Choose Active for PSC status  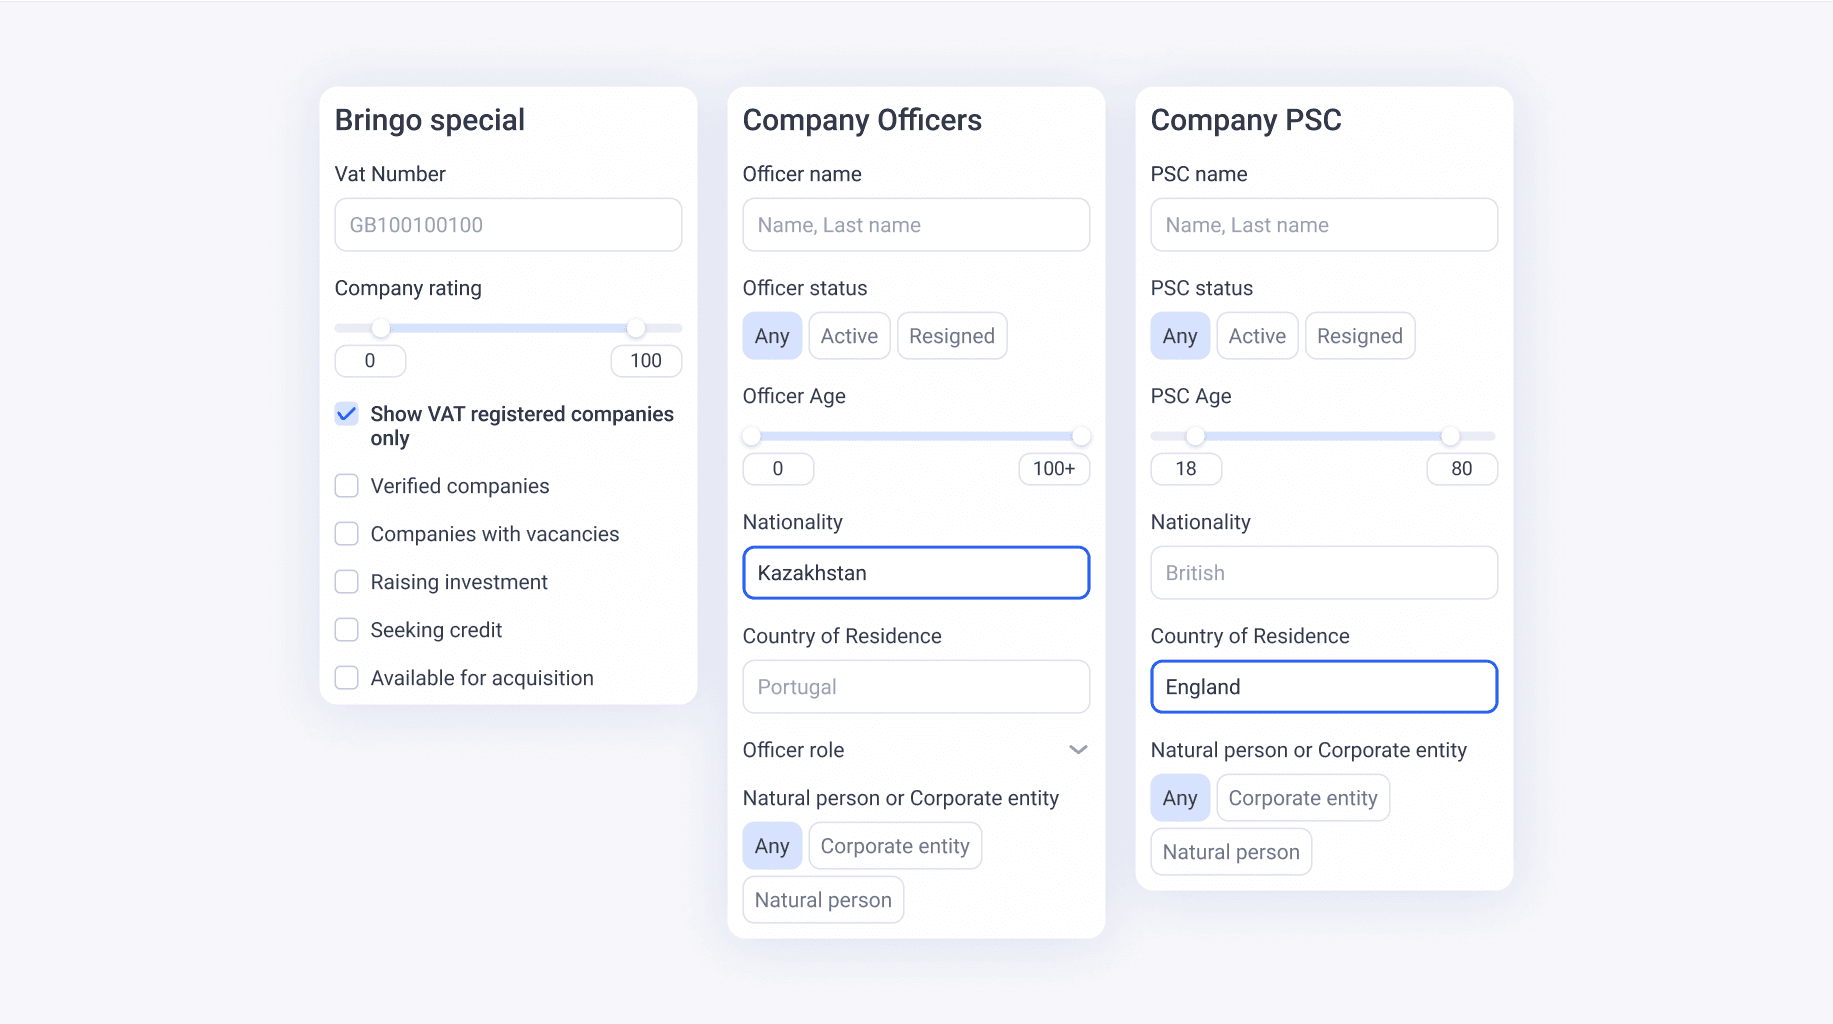1257,336
